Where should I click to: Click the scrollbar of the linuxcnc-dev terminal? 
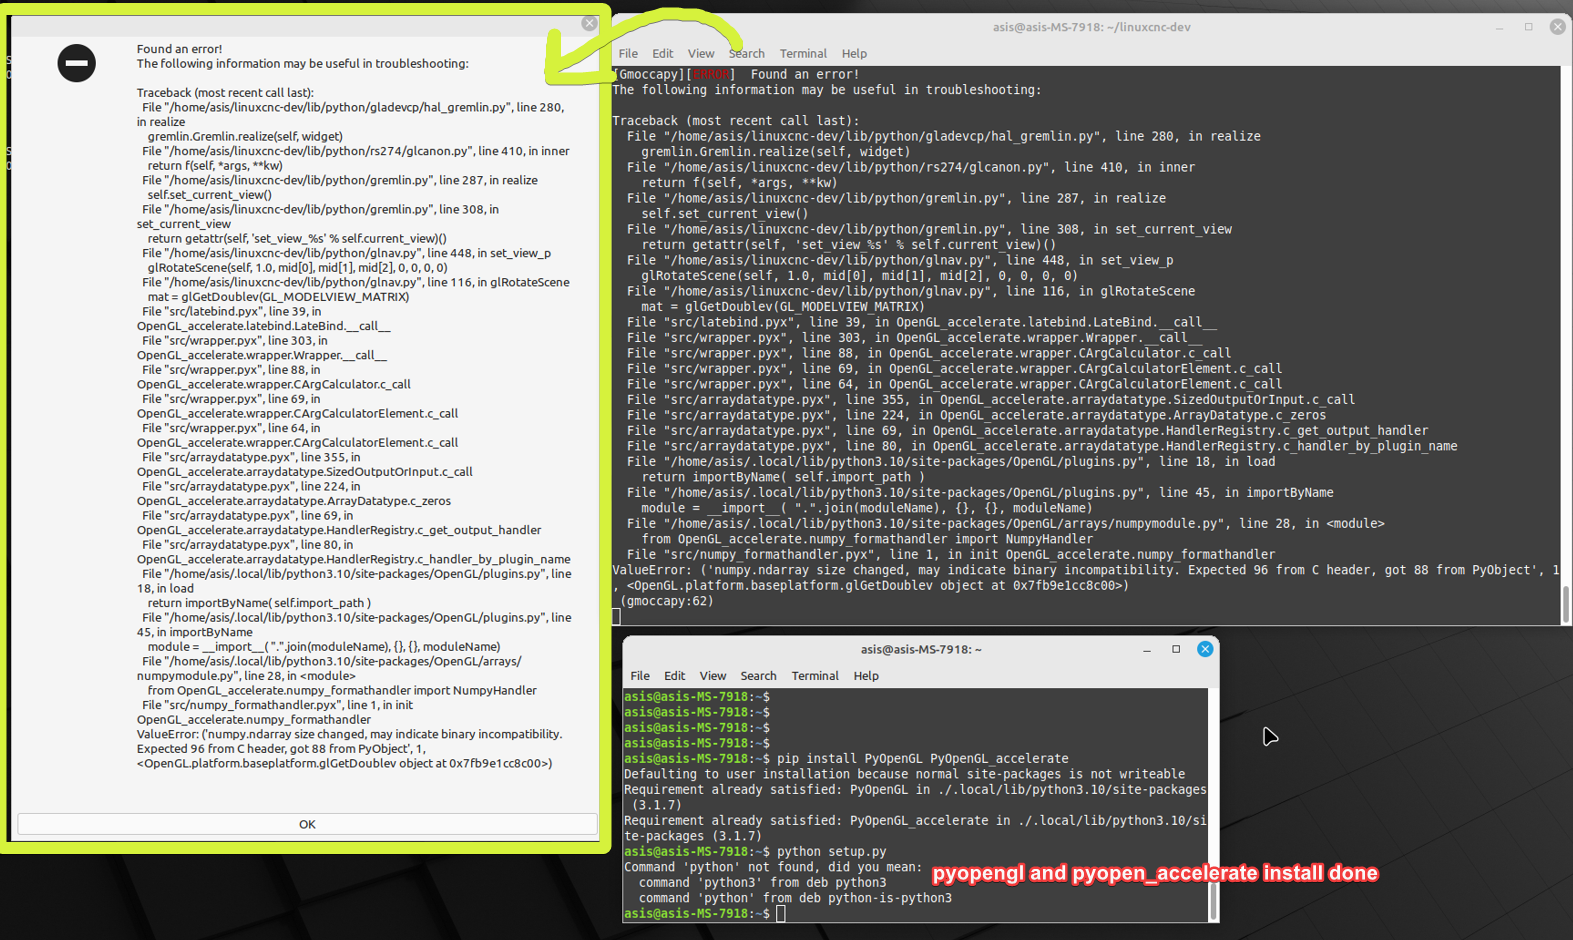click(1566, 603)
